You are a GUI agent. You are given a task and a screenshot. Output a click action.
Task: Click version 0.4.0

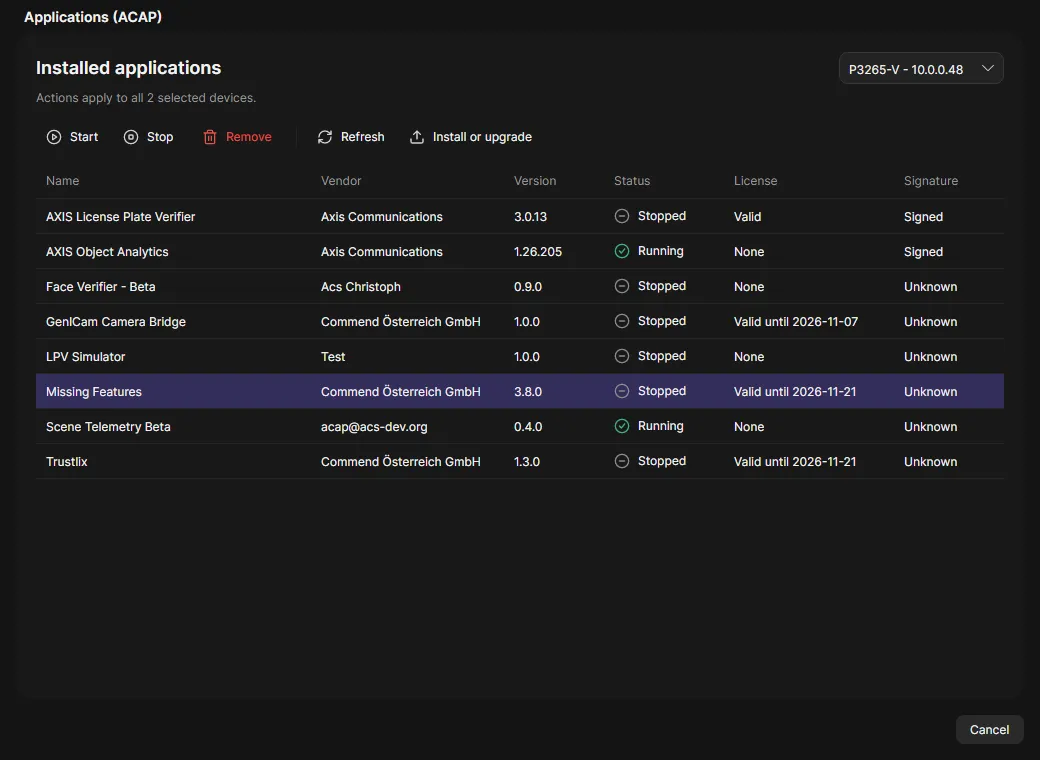pyautogui.click(x=528, y=427)
